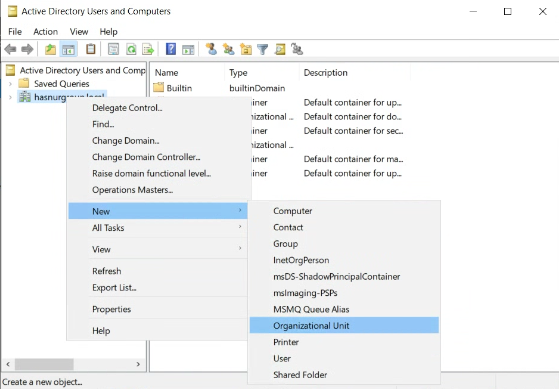The height and width of the screenshot is (389, 559).
Task: Click the Create New Group icon
Action: click(229, 49)
